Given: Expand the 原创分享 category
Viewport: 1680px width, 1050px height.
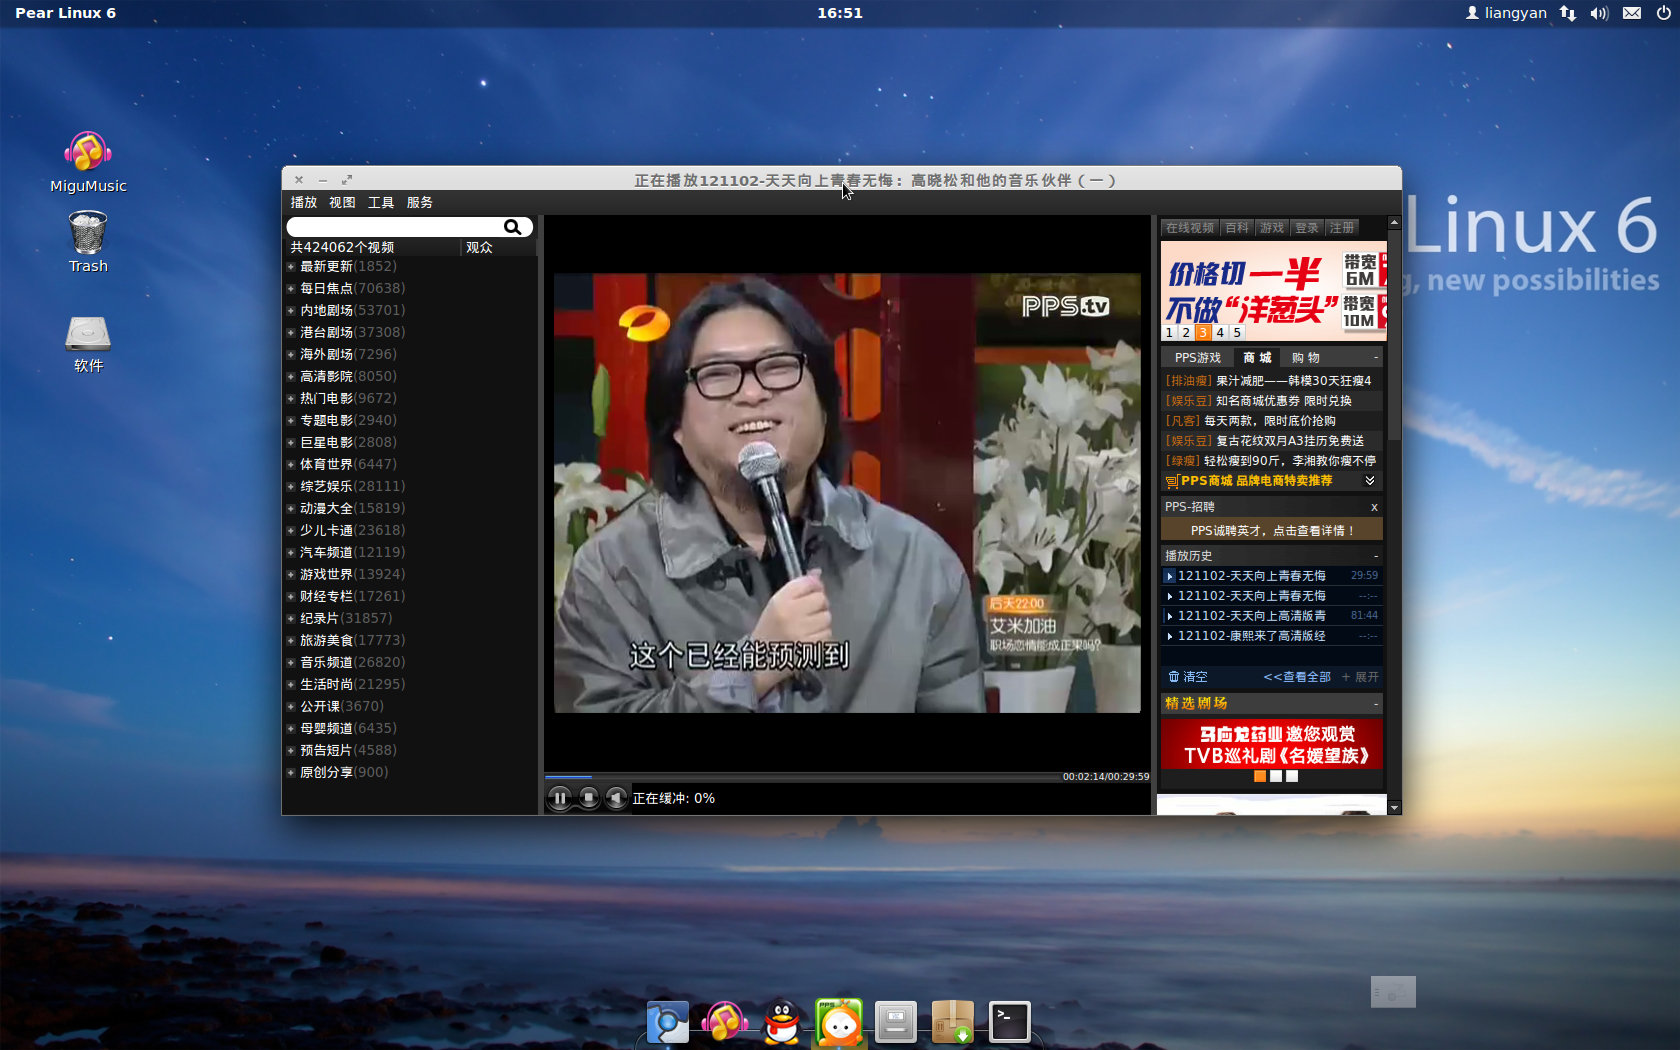Looking at the screenshot, I should pyautogui.click(x=291, y=772).
